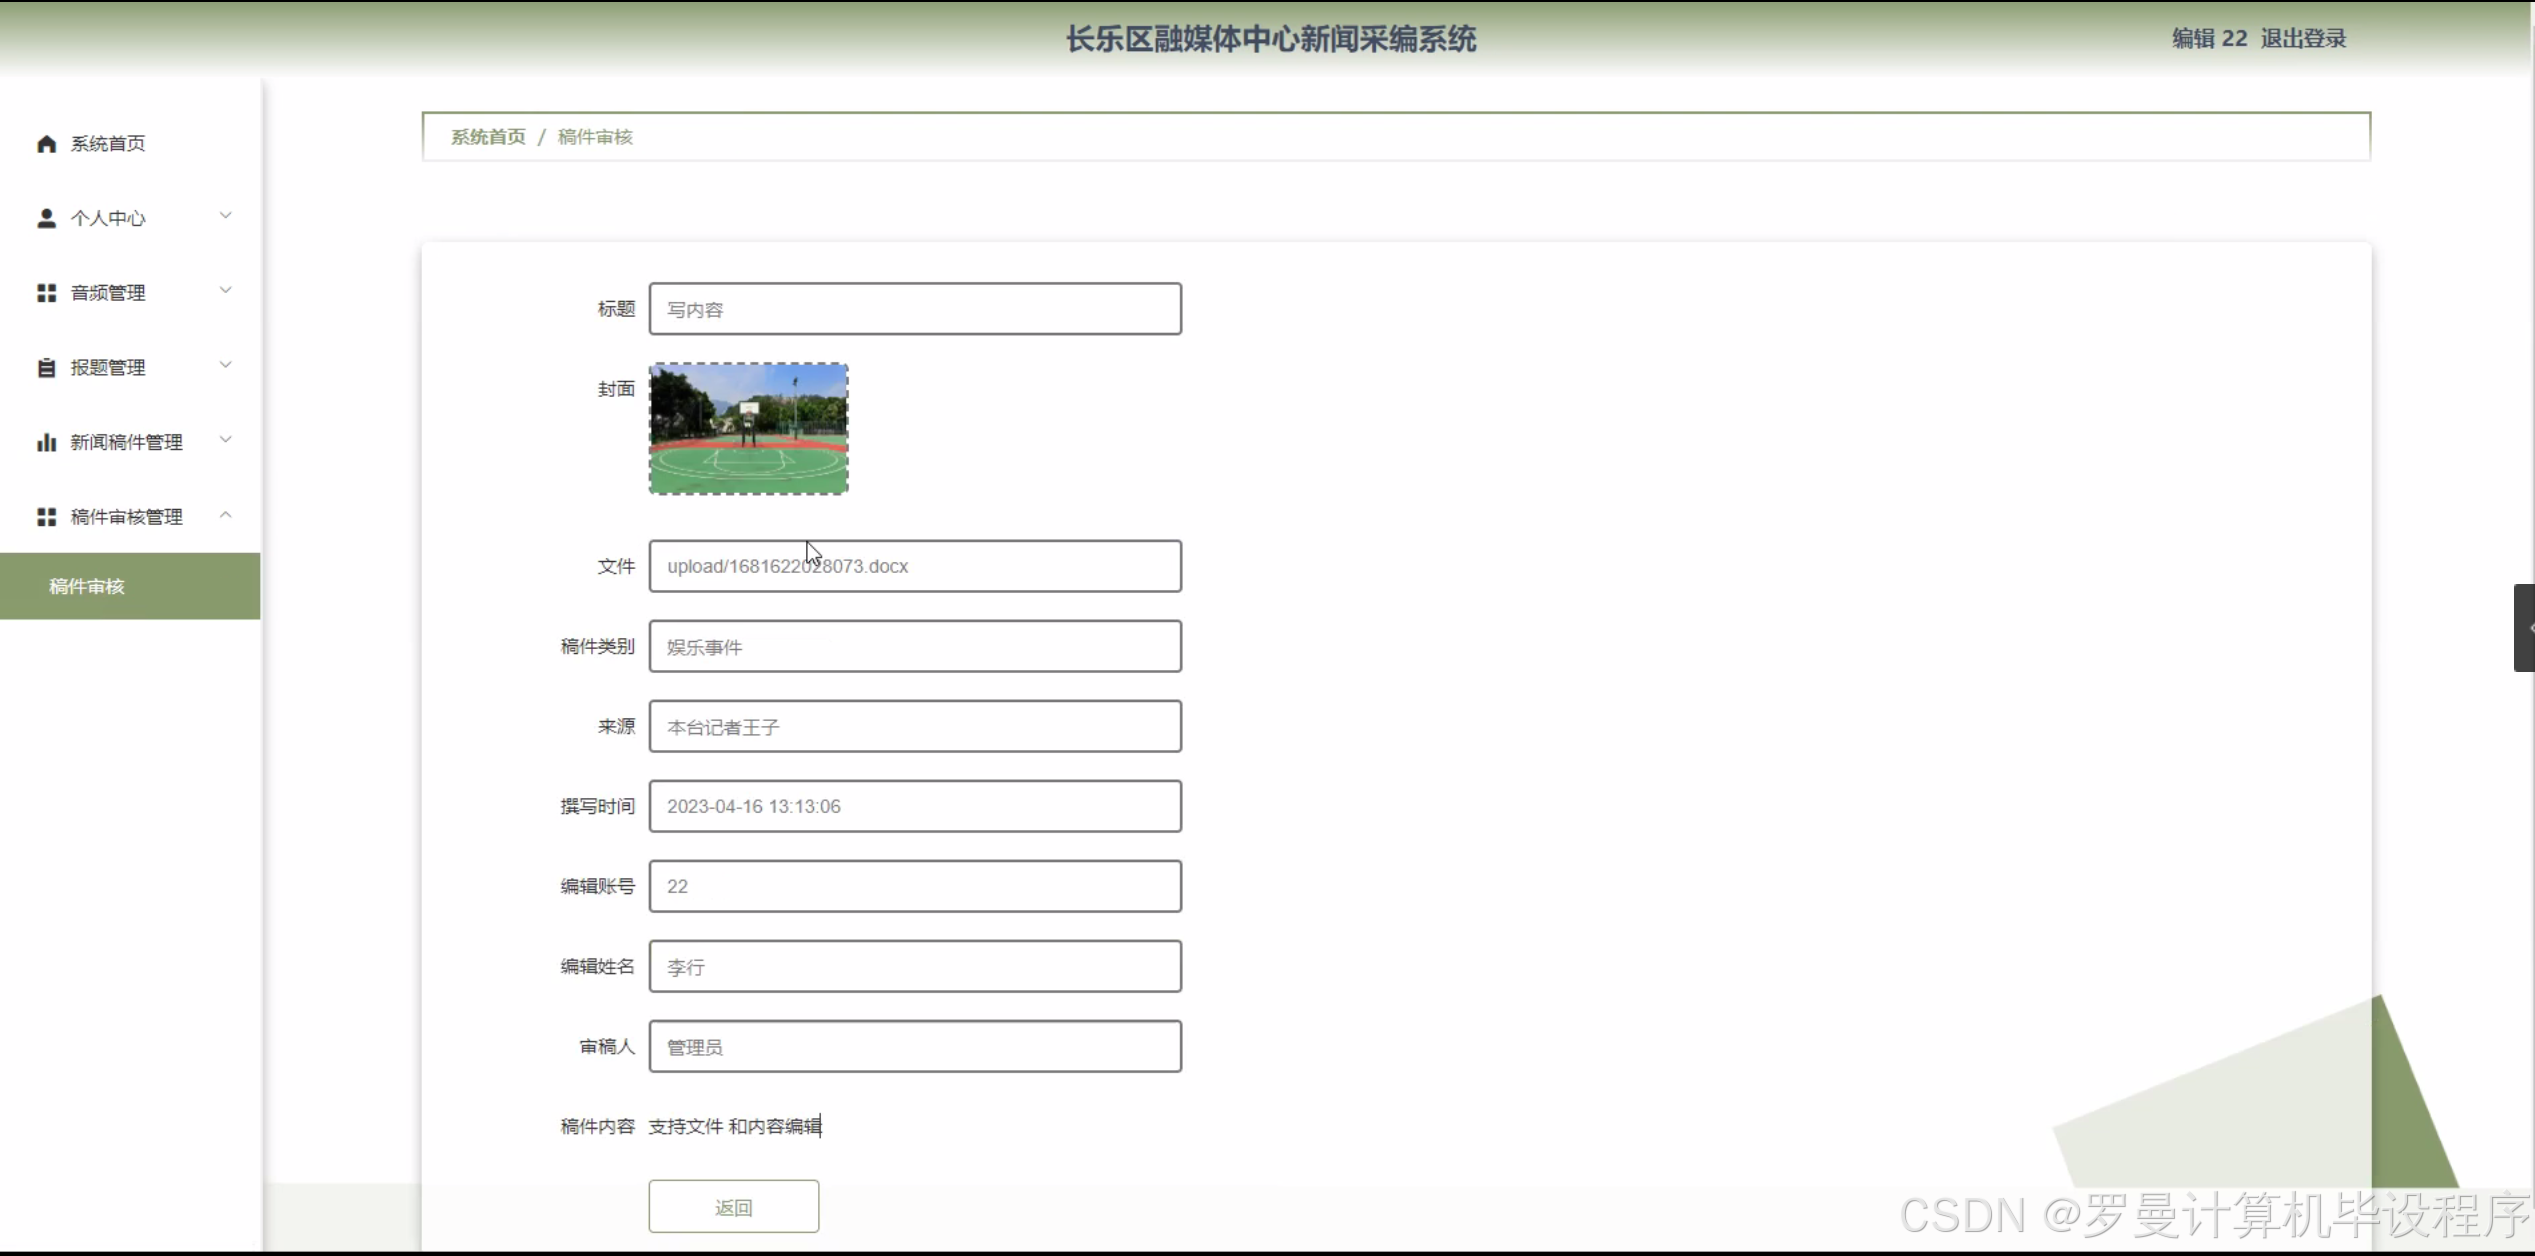Click the bar chart icon for 新闻稿件管理

pyautogui.click(x=46, y=442)
